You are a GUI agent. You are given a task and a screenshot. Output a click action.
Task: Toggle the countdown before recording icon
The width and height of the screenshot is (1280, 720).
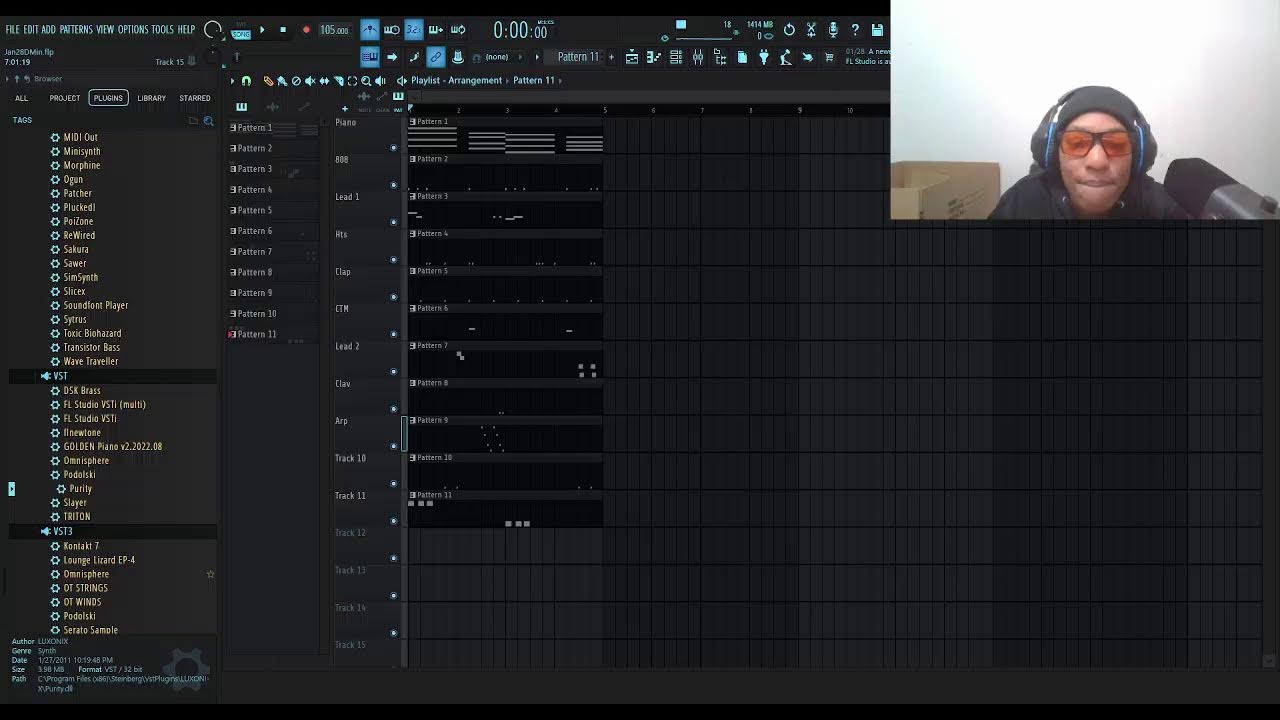pyautogui.click(x=414, y=29)
